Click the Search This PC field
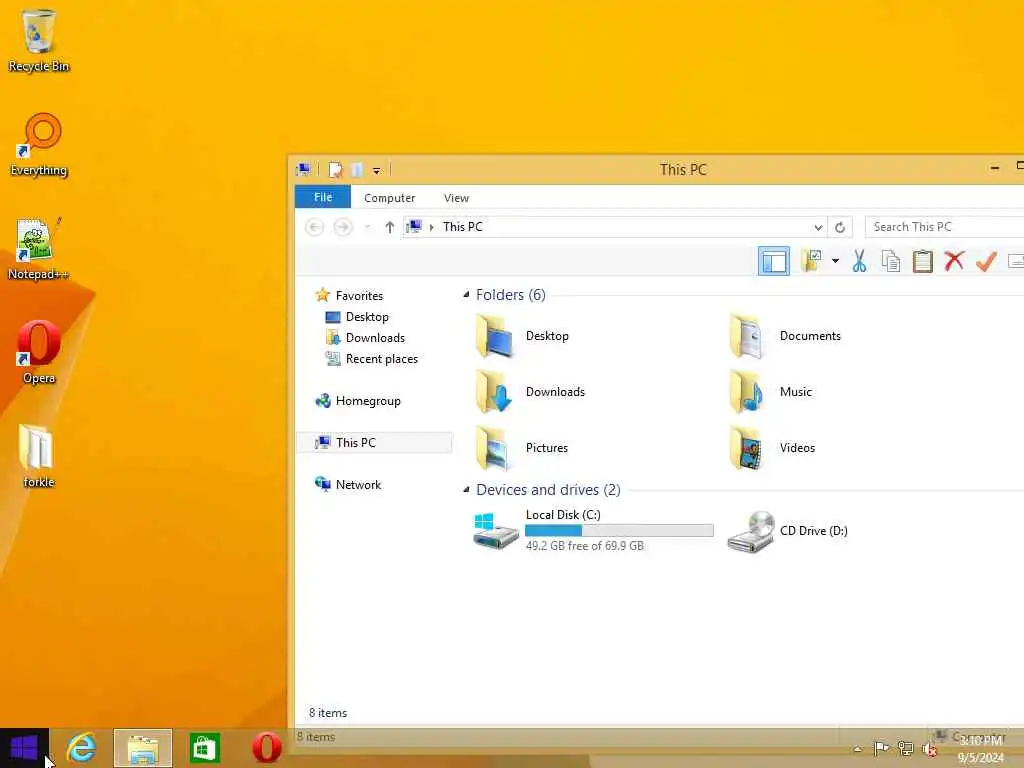1024x768 pixels. point(944,227)
